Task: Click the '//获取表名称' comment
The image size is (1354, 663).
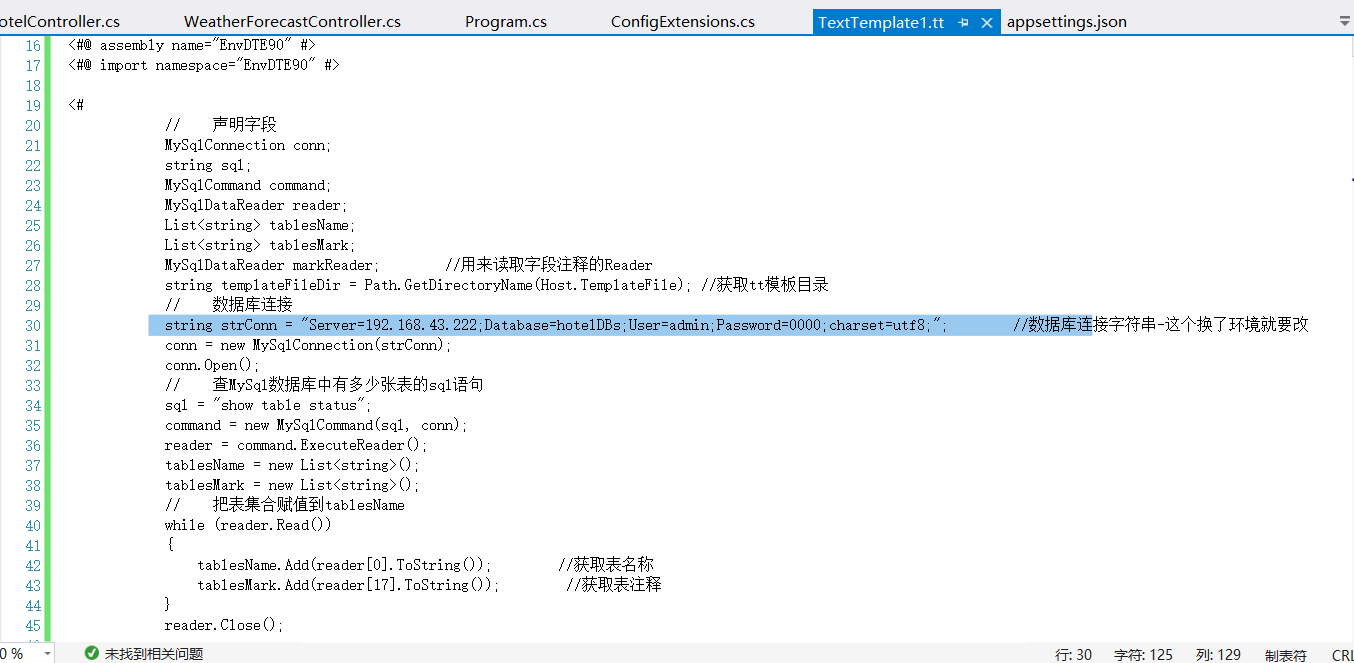Action: tap(606, 565)
